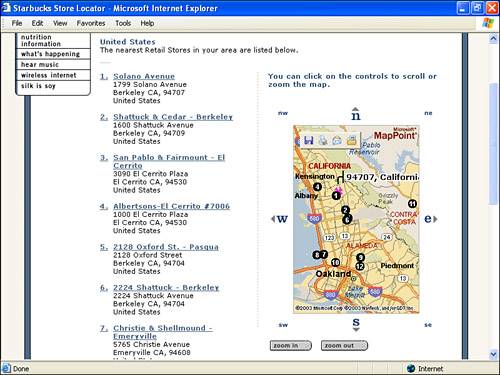Open the Favorites menu

91,23
